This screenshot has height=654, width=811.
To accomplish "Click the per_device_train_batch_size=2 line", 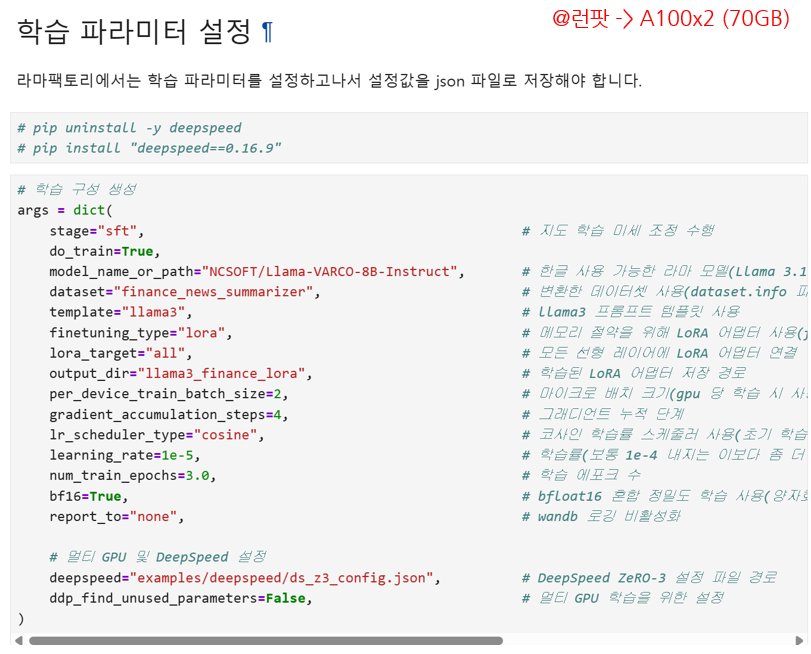I will click(x=169, y=394).
